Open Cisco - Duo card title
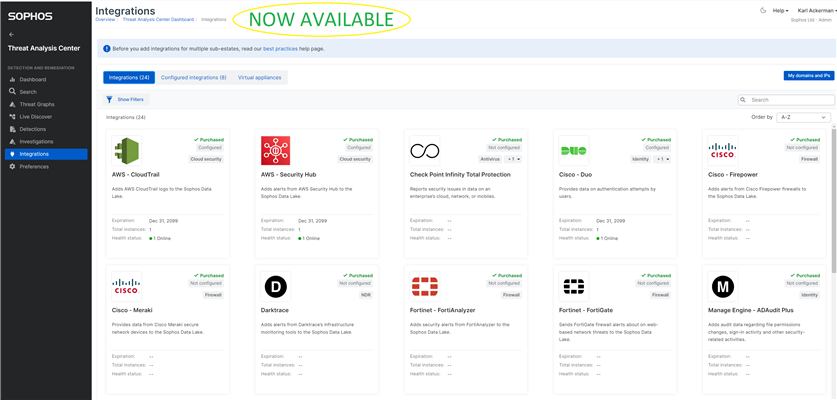 pyautogui.click(x=575, y=175)
